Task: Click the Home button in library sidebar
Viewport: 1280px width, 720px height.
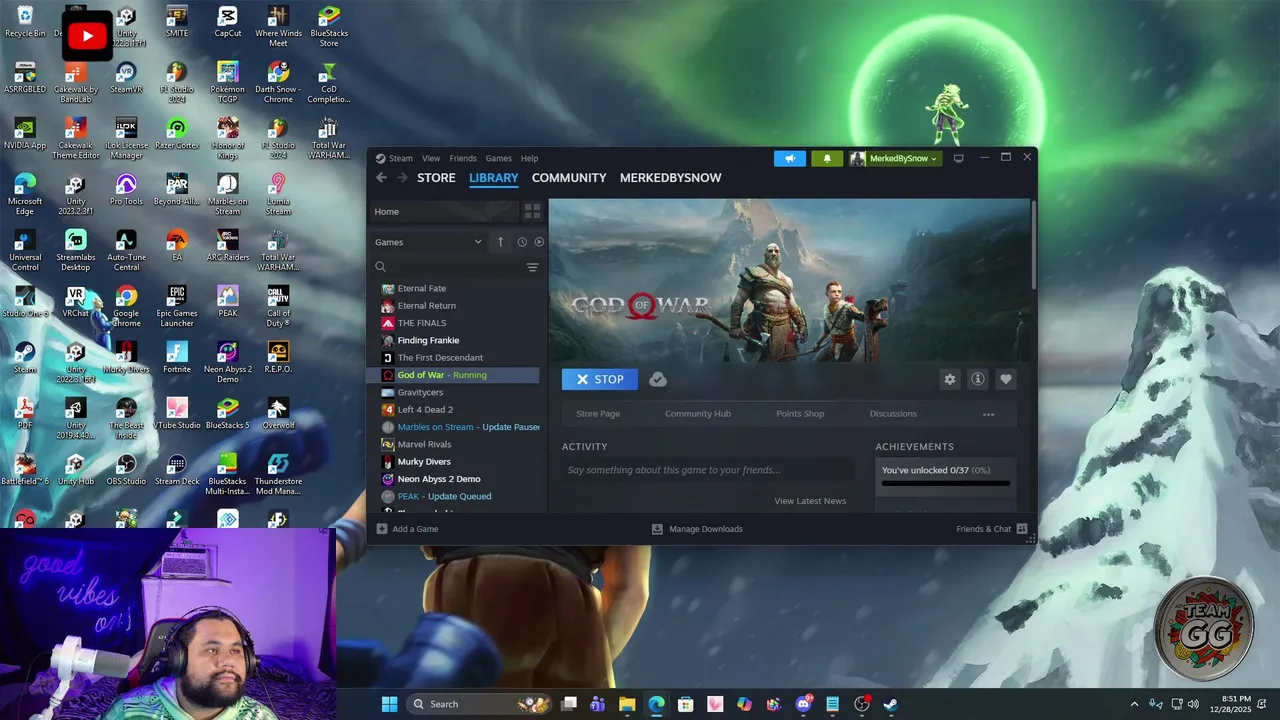Action: [444, 211]
